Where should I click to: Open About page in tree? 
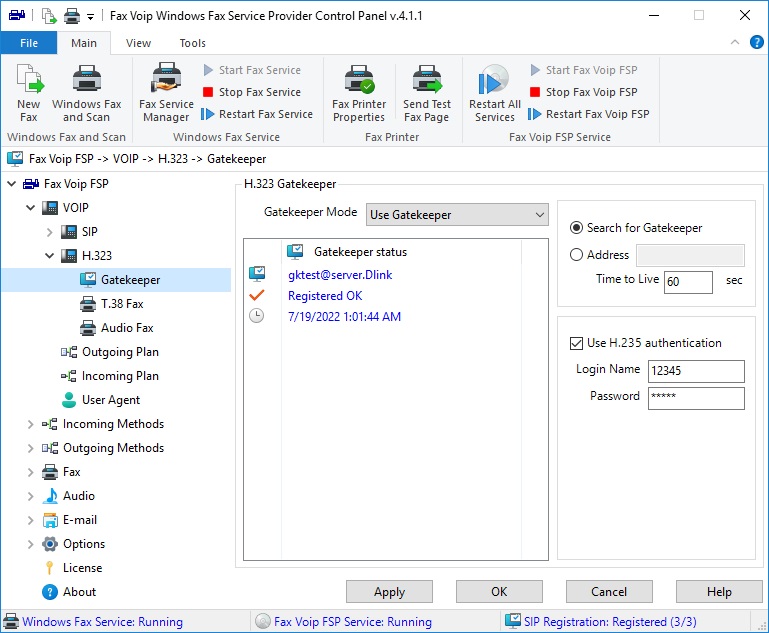[79, 592]
